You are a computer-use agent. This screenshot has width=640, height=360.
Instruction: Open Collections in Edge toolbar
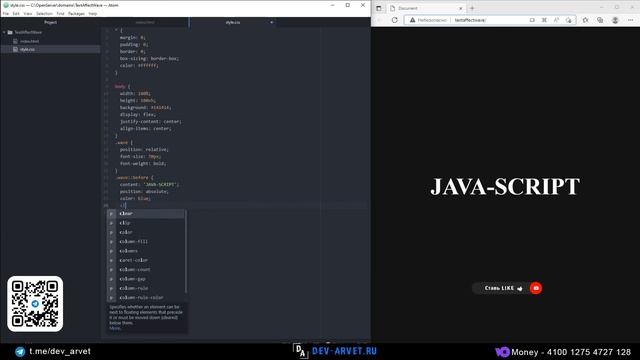point(600,20)
